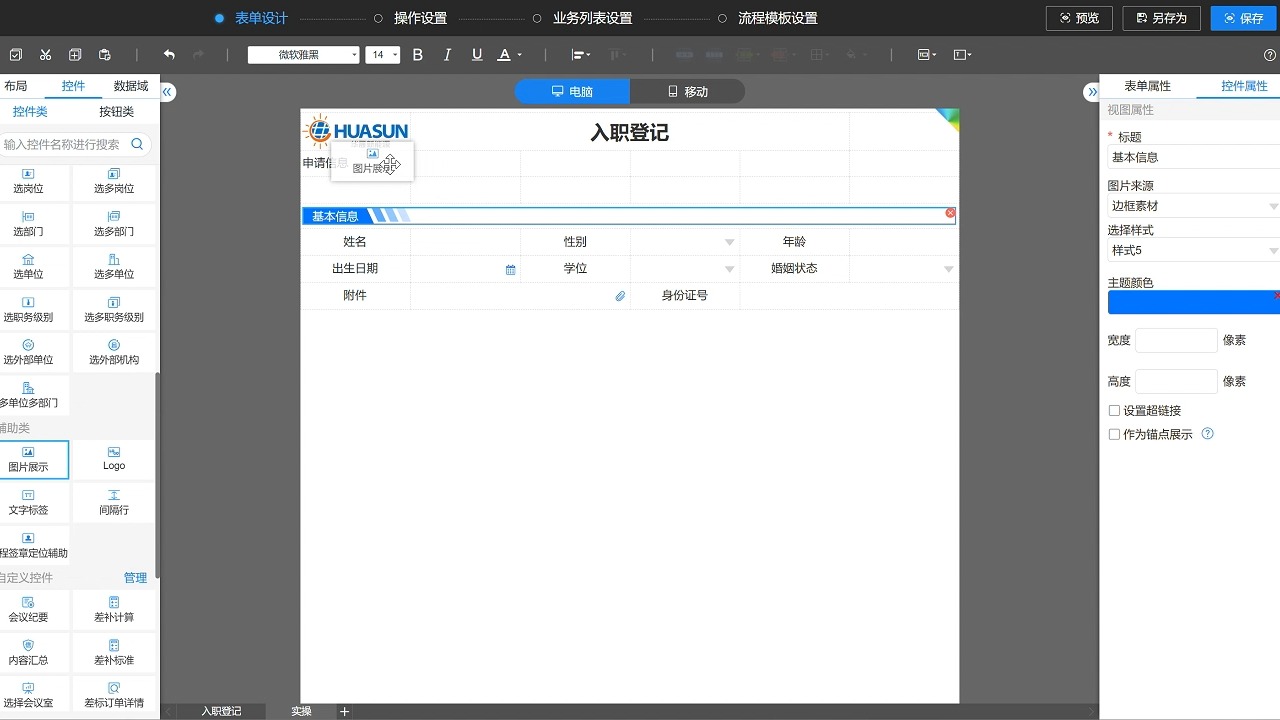1280x720 pixels.
Task: Click the paste clipboard icon in toolbar
Action: (105, 55)
